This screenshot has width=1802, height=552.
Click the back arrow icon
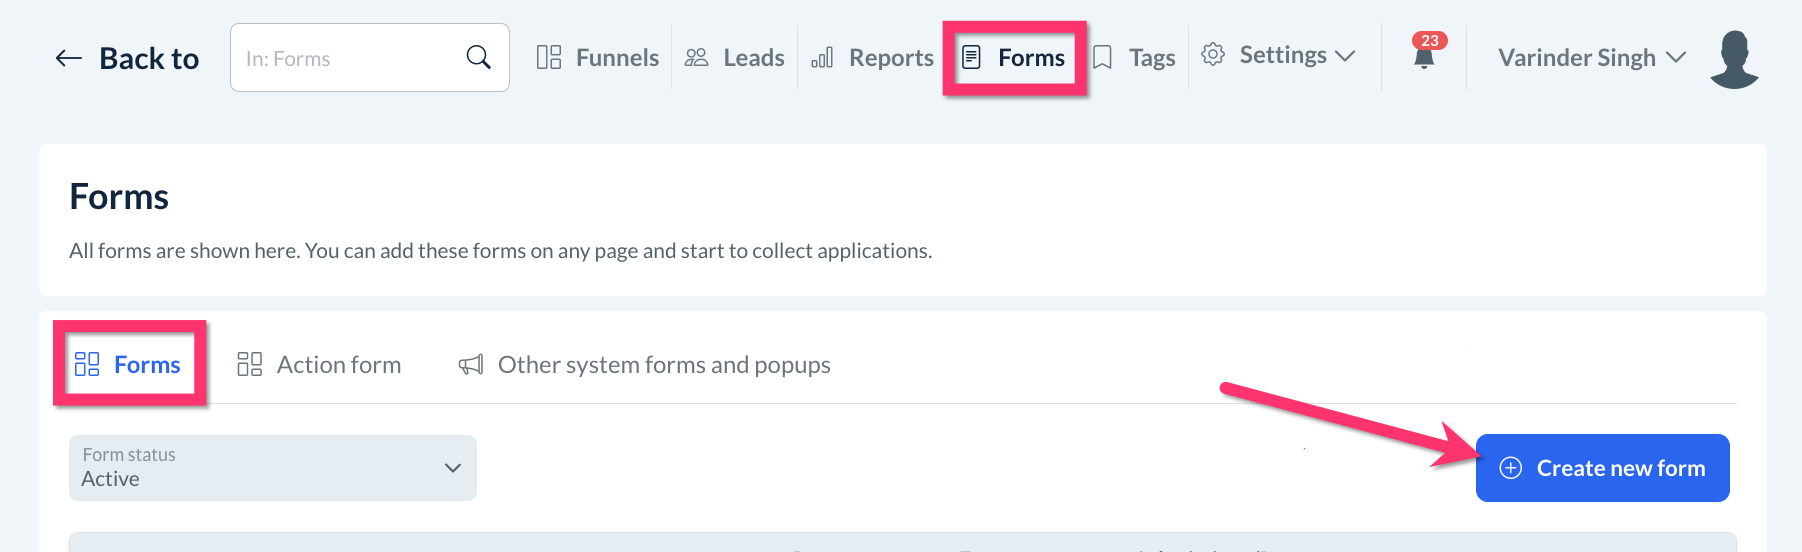68,58
